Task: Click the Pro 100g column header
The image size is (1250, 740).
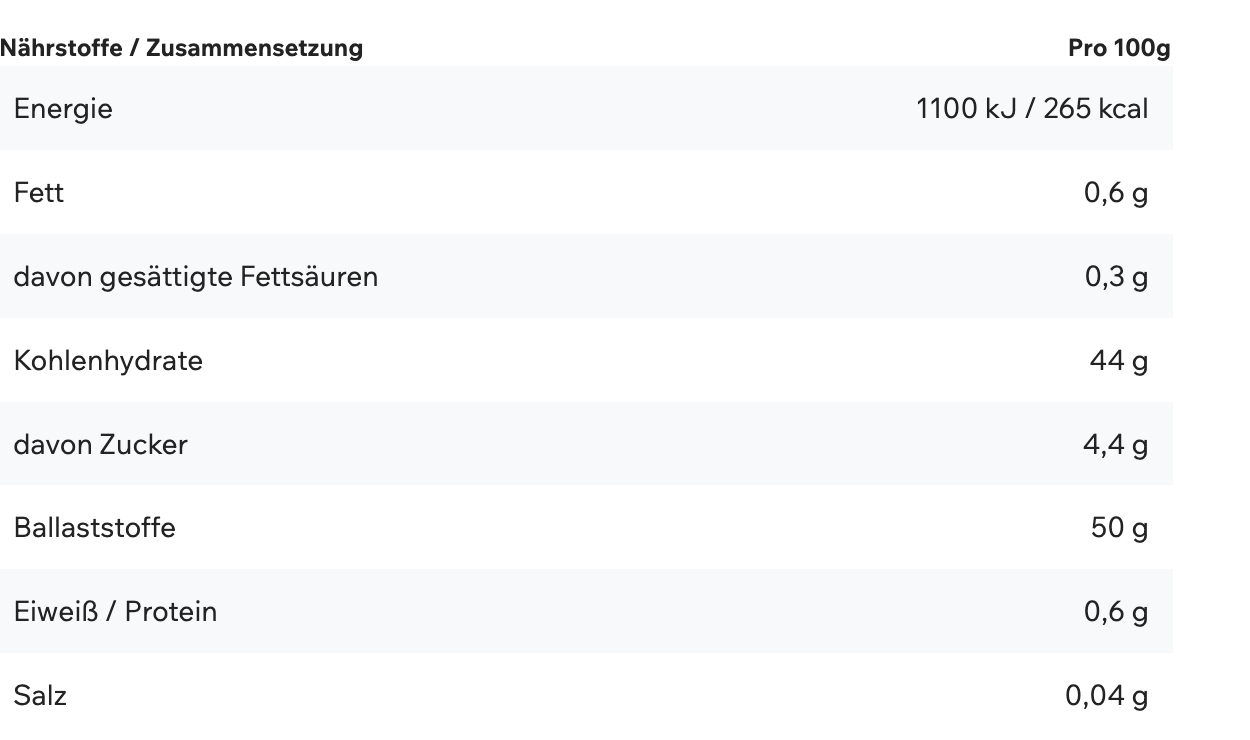Action: point(1118,48)
